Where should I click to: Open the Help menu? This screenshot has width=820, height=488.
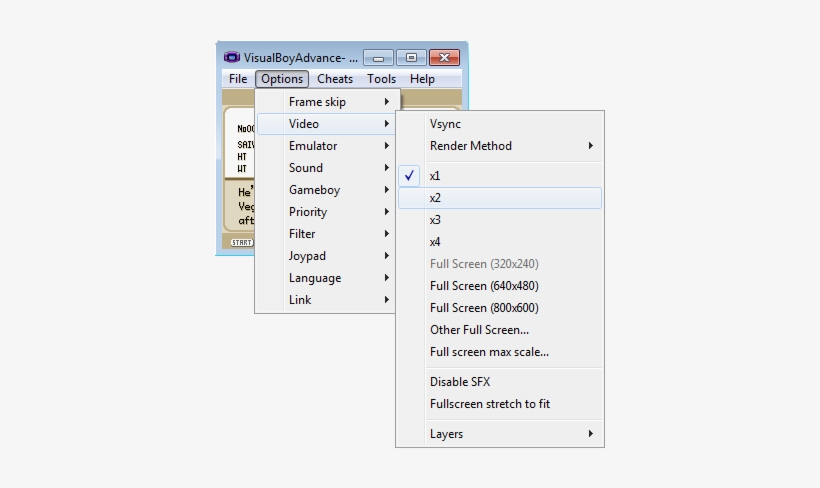422,79
